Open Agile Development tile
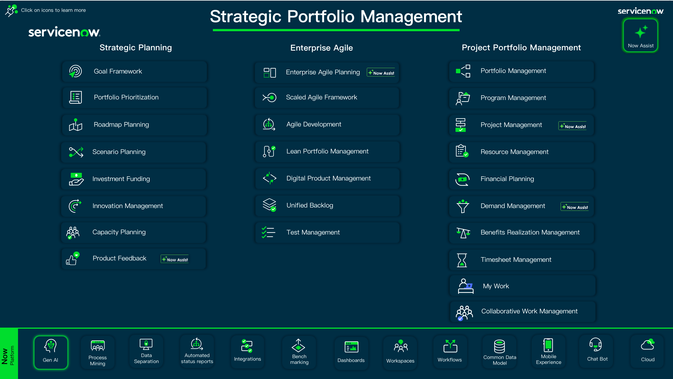Viewport: 673px width, 379px height. pyautogui.click(x=327, y=124)
